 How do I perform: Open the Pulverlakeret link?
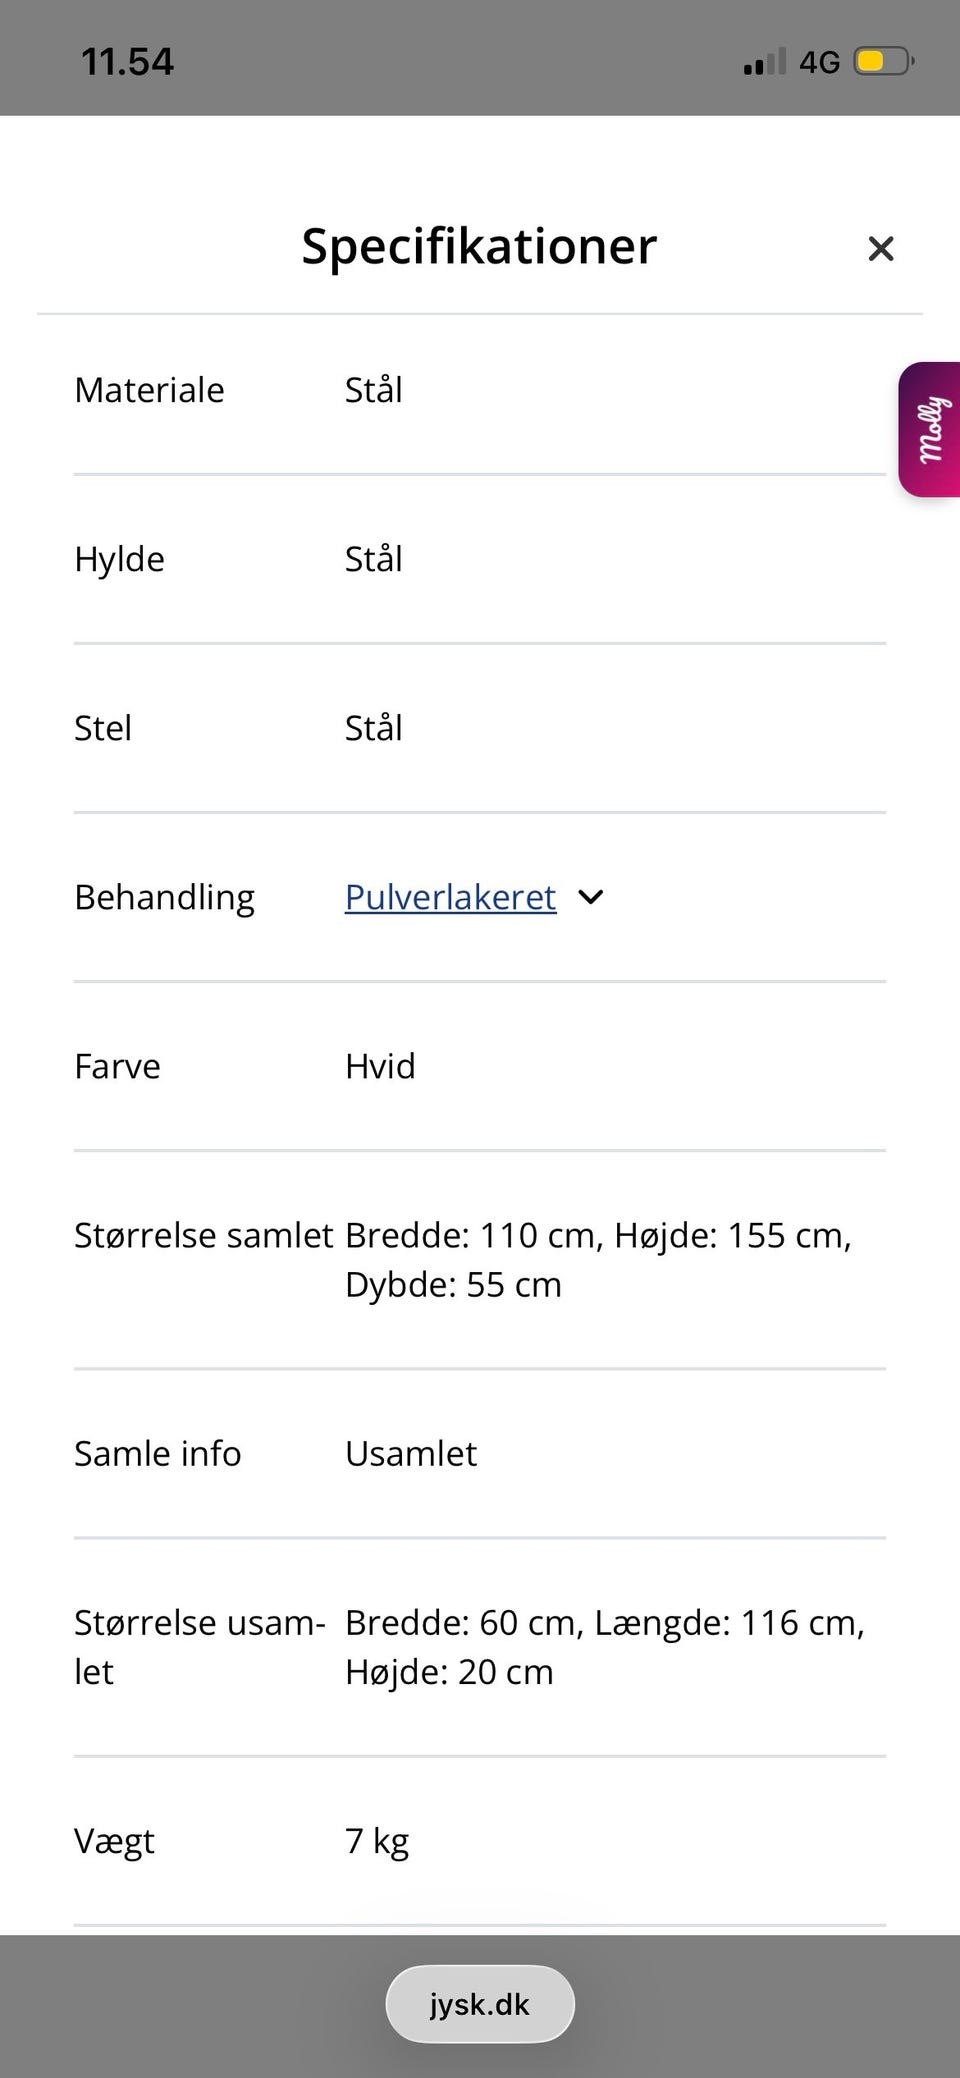[x=450, y=897]
